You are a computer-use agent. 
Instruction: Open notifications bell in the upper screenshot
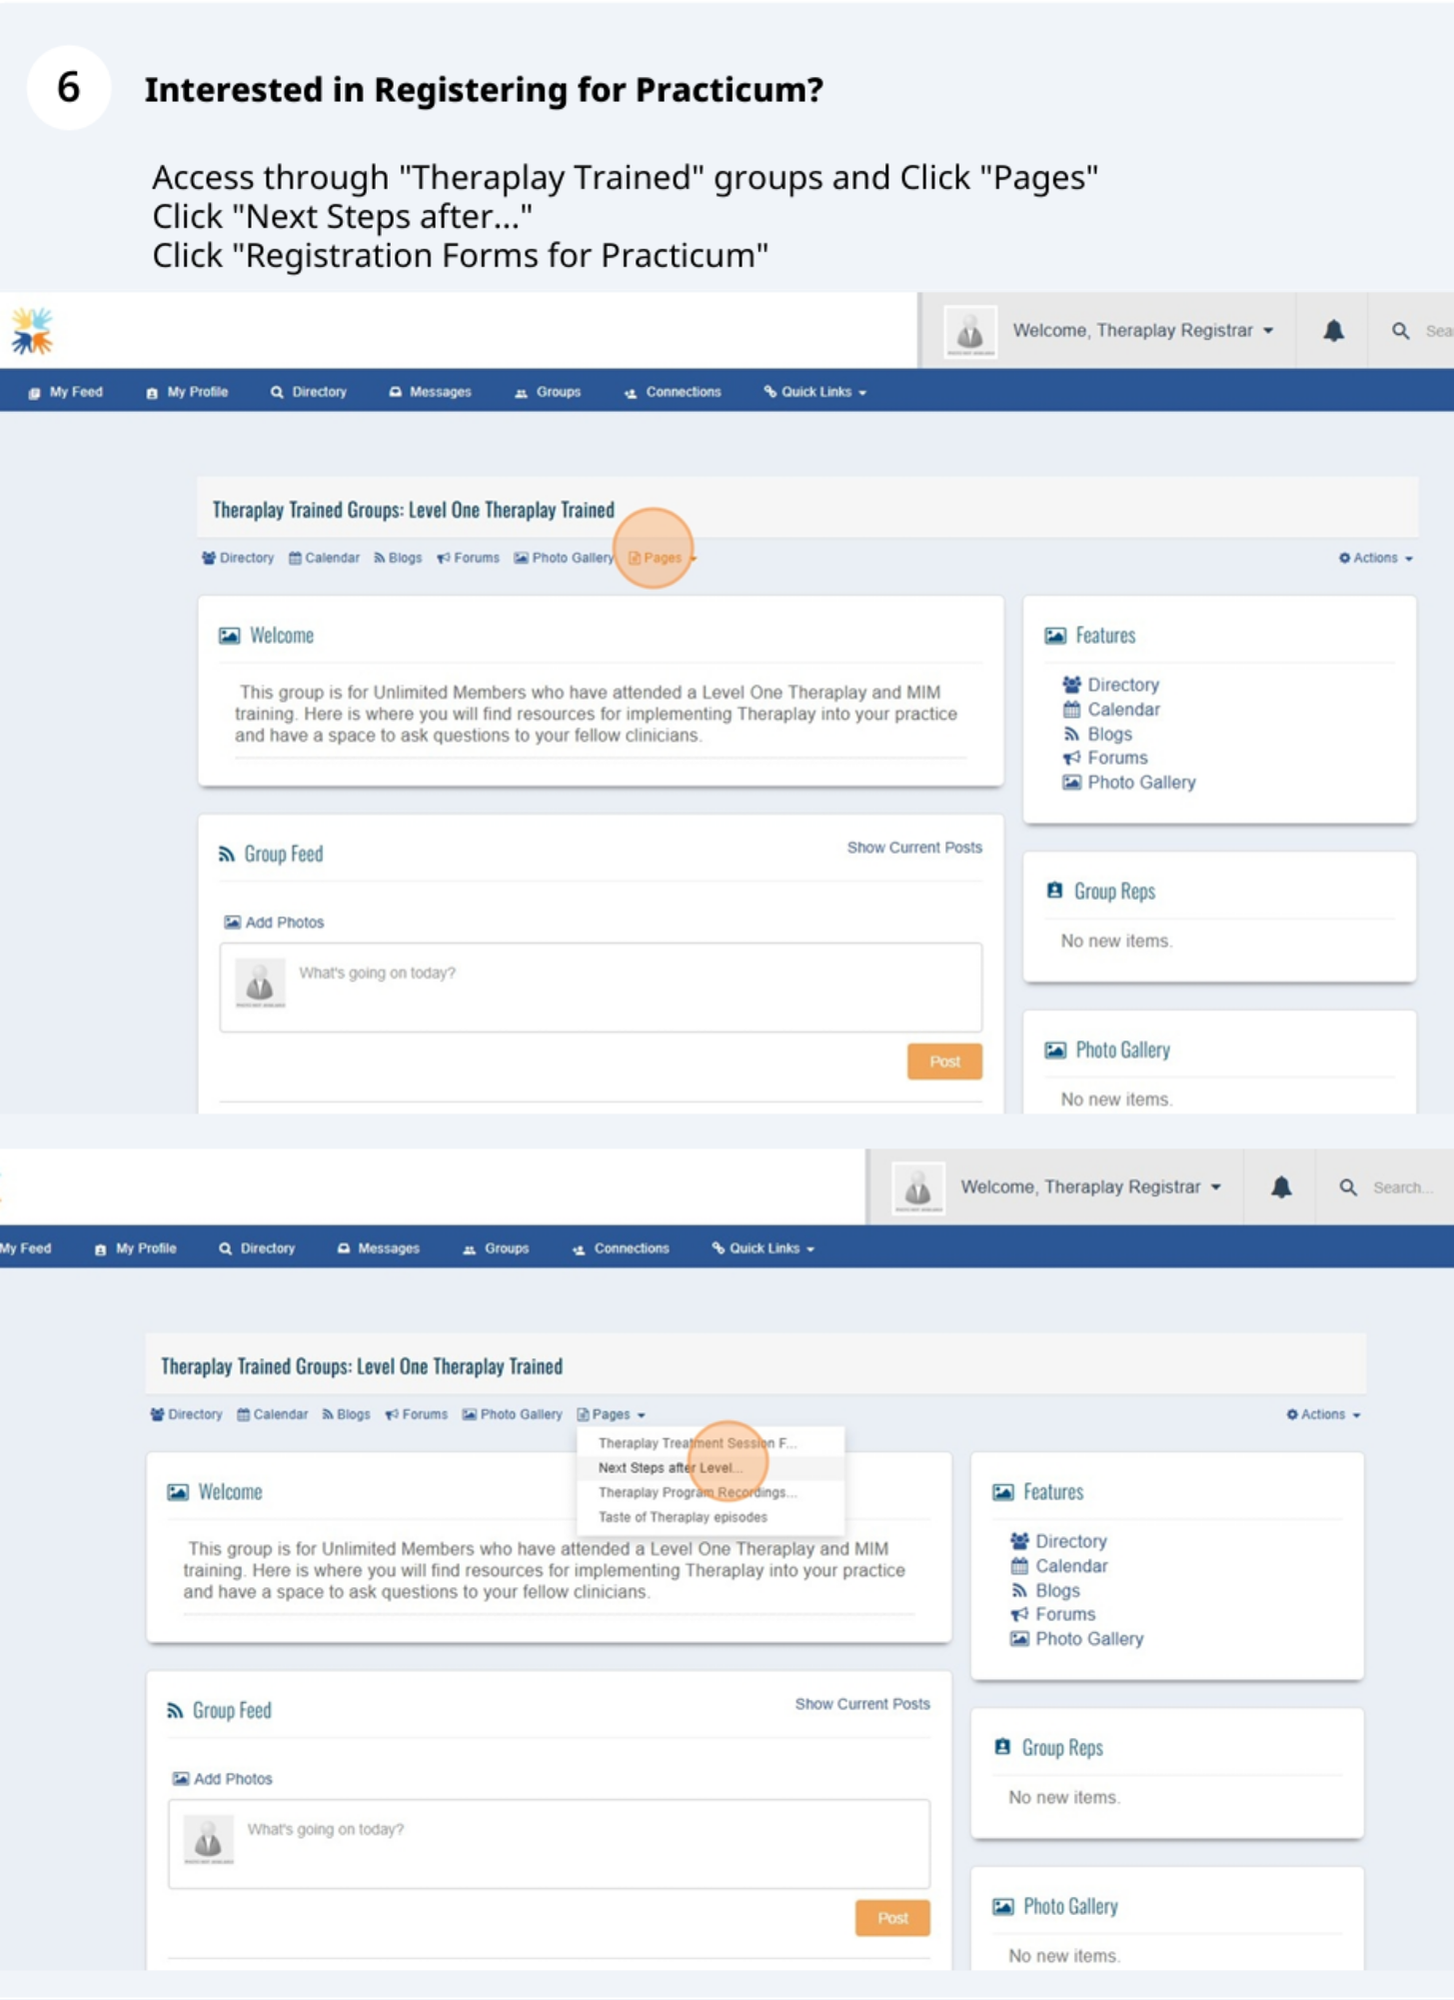pos(1333,331)
